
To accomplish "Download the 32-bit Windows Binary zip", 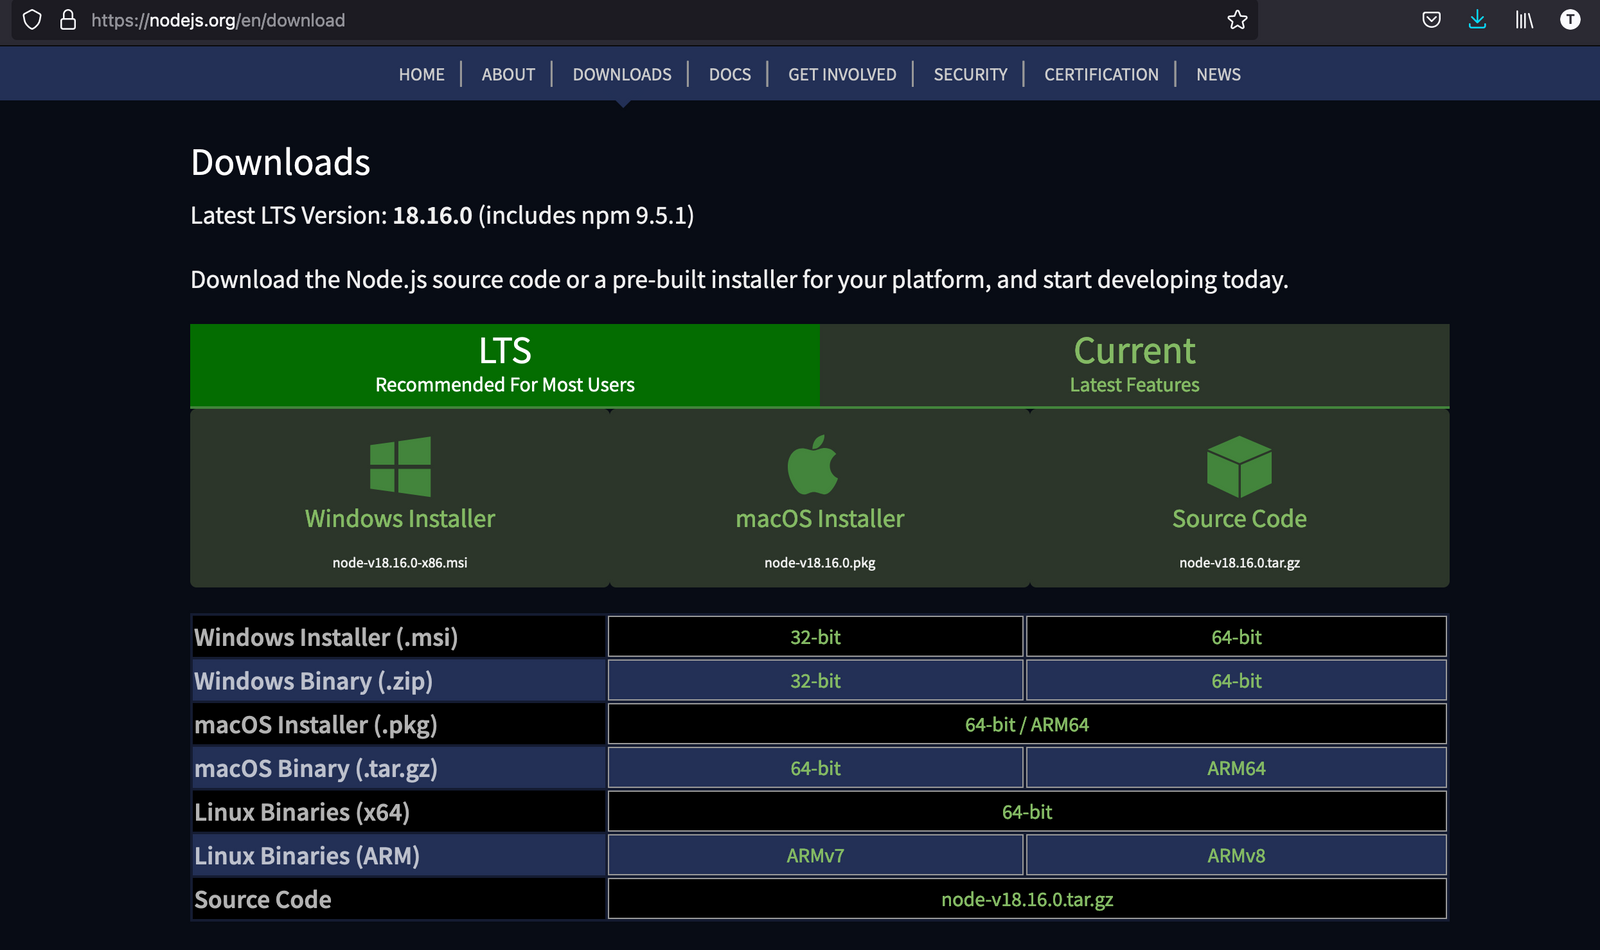I will pos(814,680).
